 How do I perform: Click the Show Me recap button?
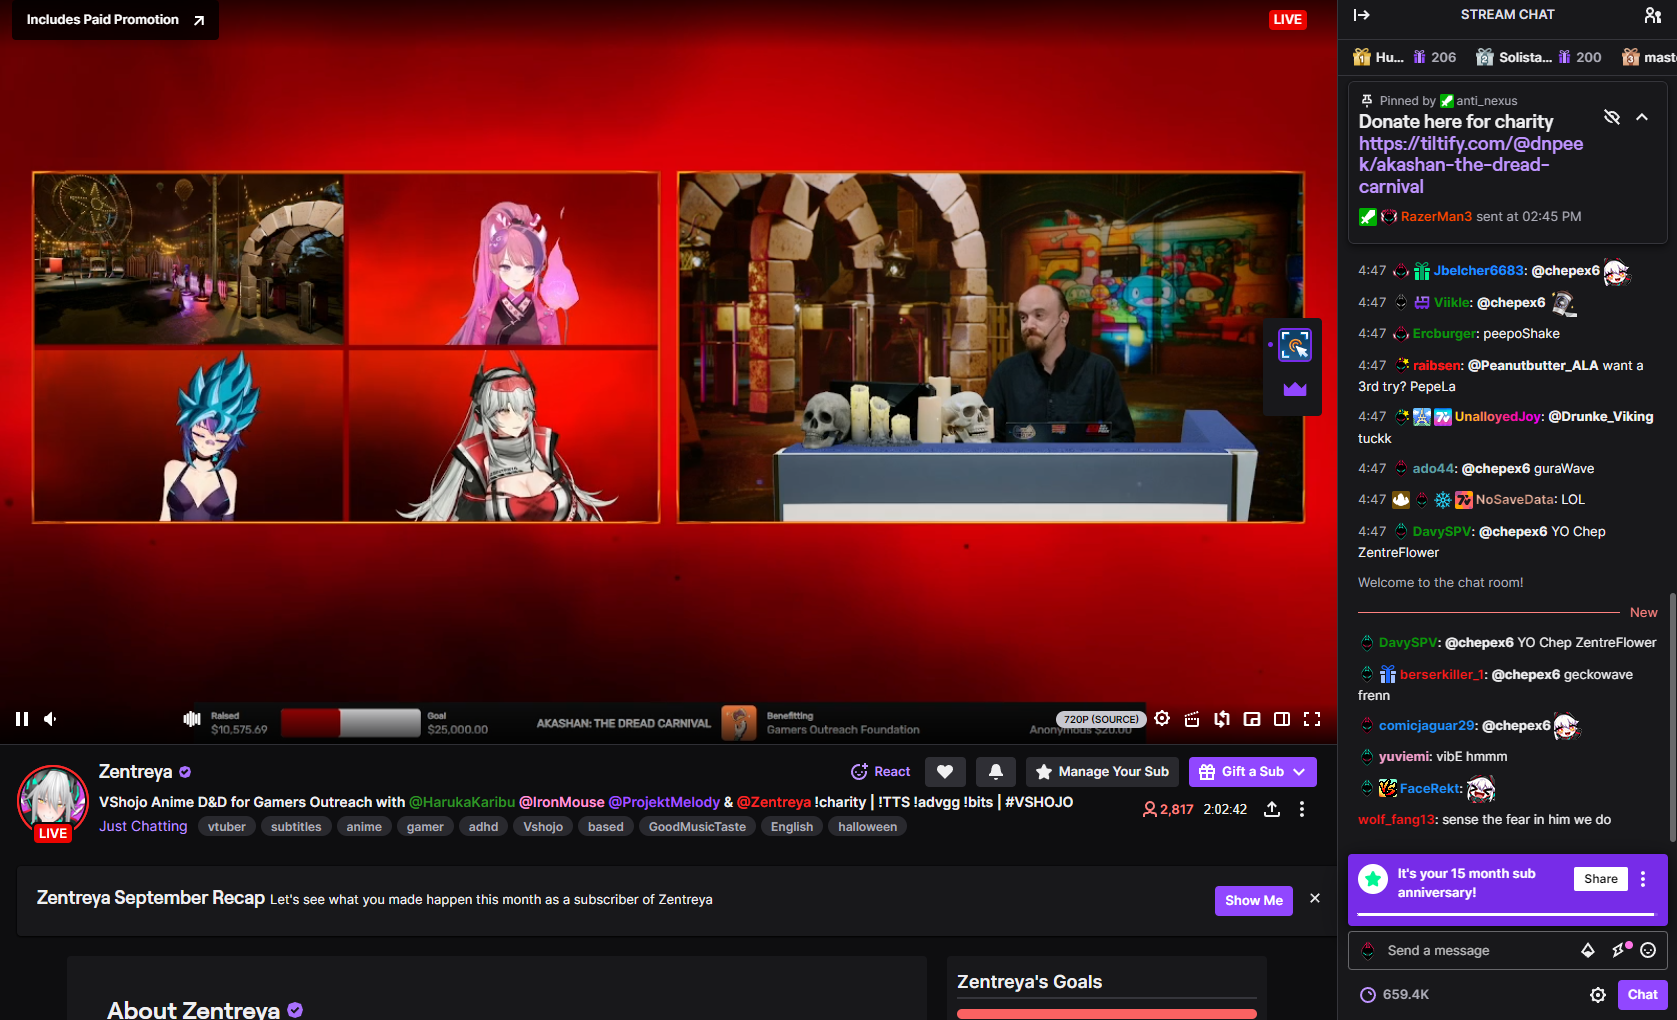(1253, 900)
